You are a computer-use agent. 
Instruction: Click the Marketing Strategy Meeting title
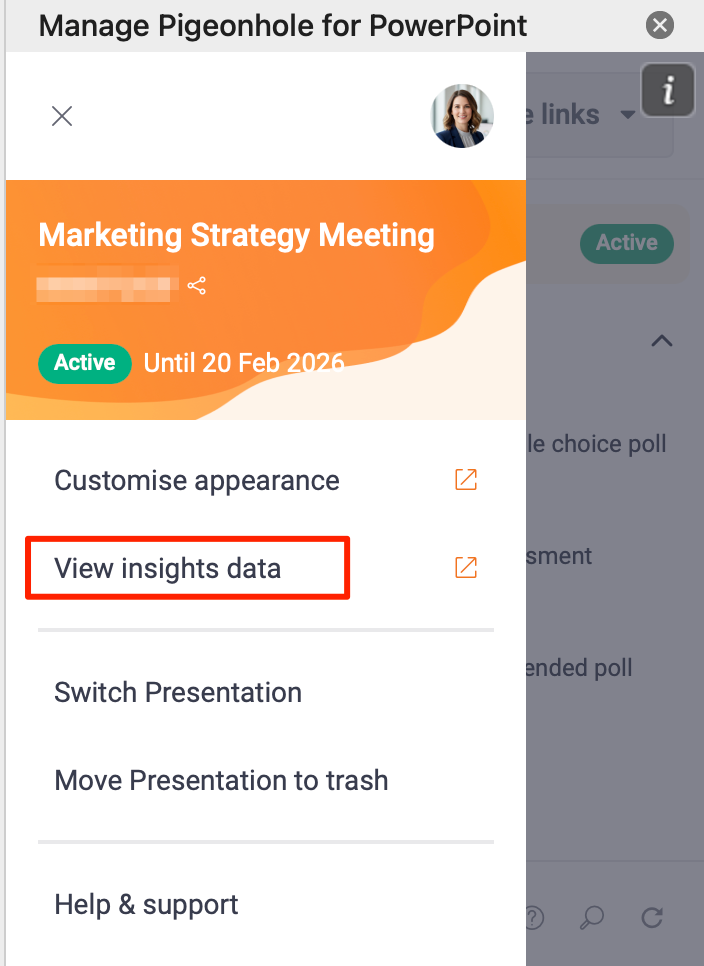(x=236, y=236)
